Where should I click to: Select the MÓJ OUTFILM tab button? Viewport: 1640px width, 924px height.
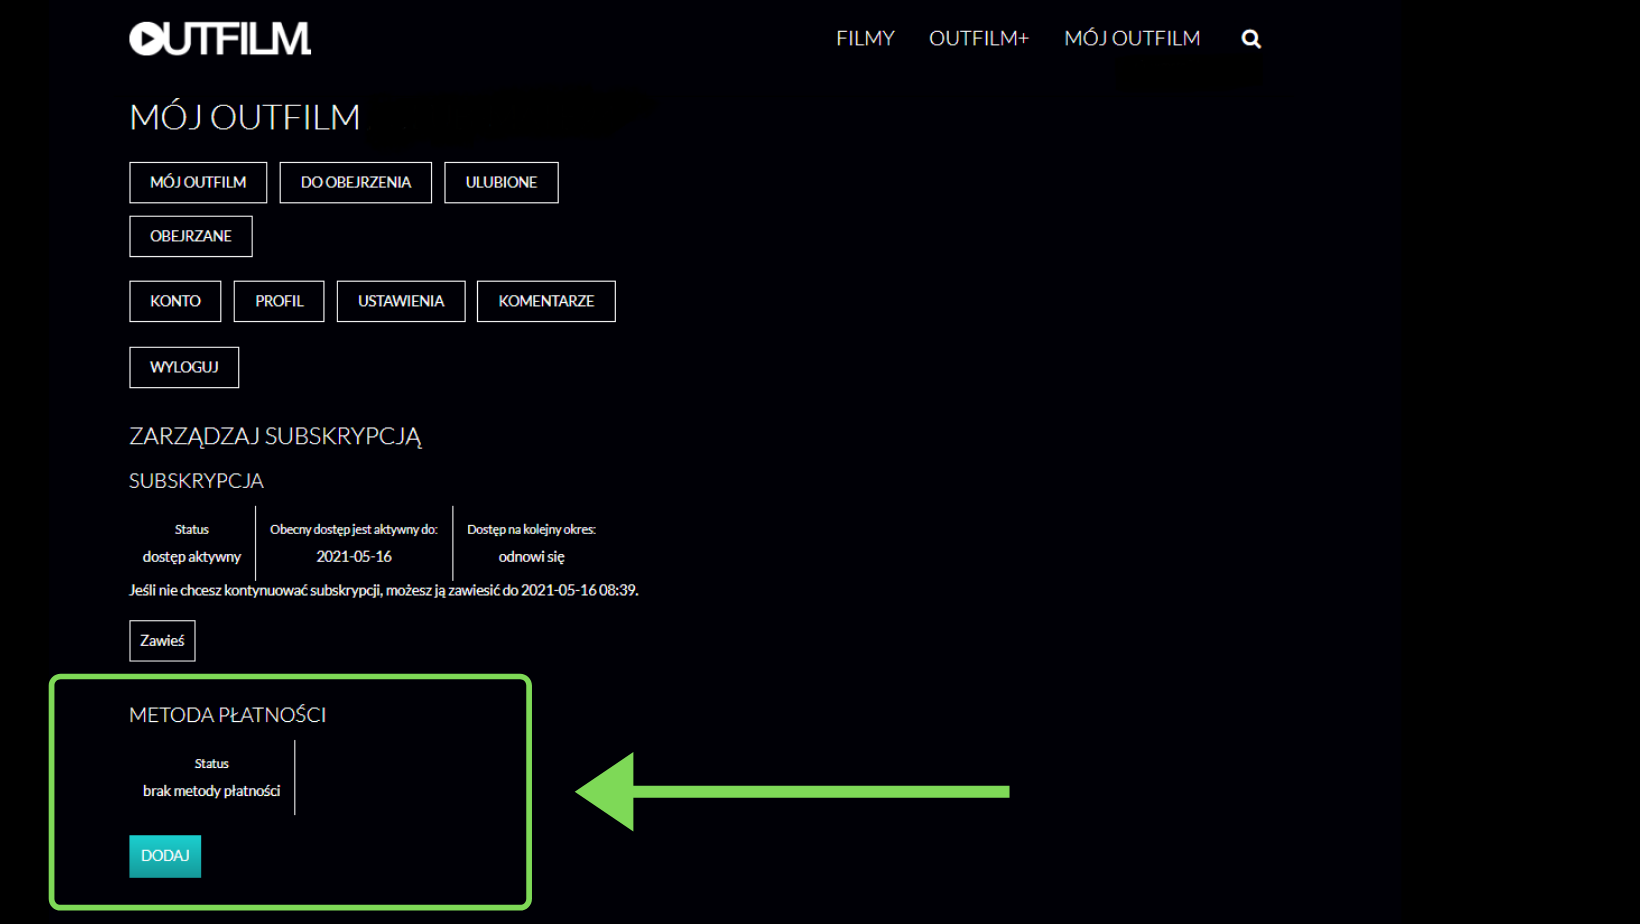(198, 182)
